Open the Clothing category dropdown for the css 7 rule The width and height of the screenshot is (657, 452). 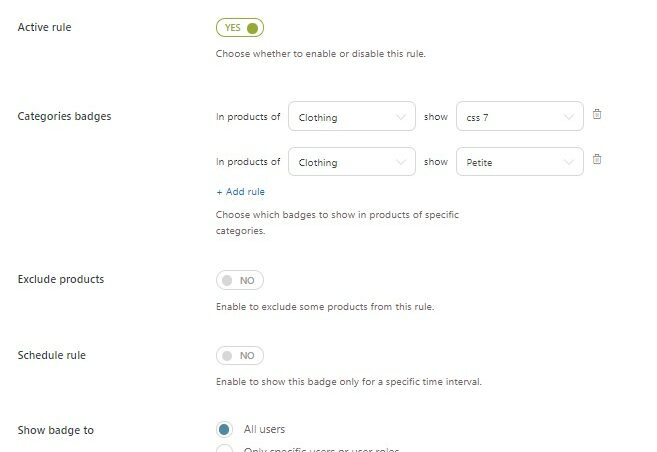(352, 116)
